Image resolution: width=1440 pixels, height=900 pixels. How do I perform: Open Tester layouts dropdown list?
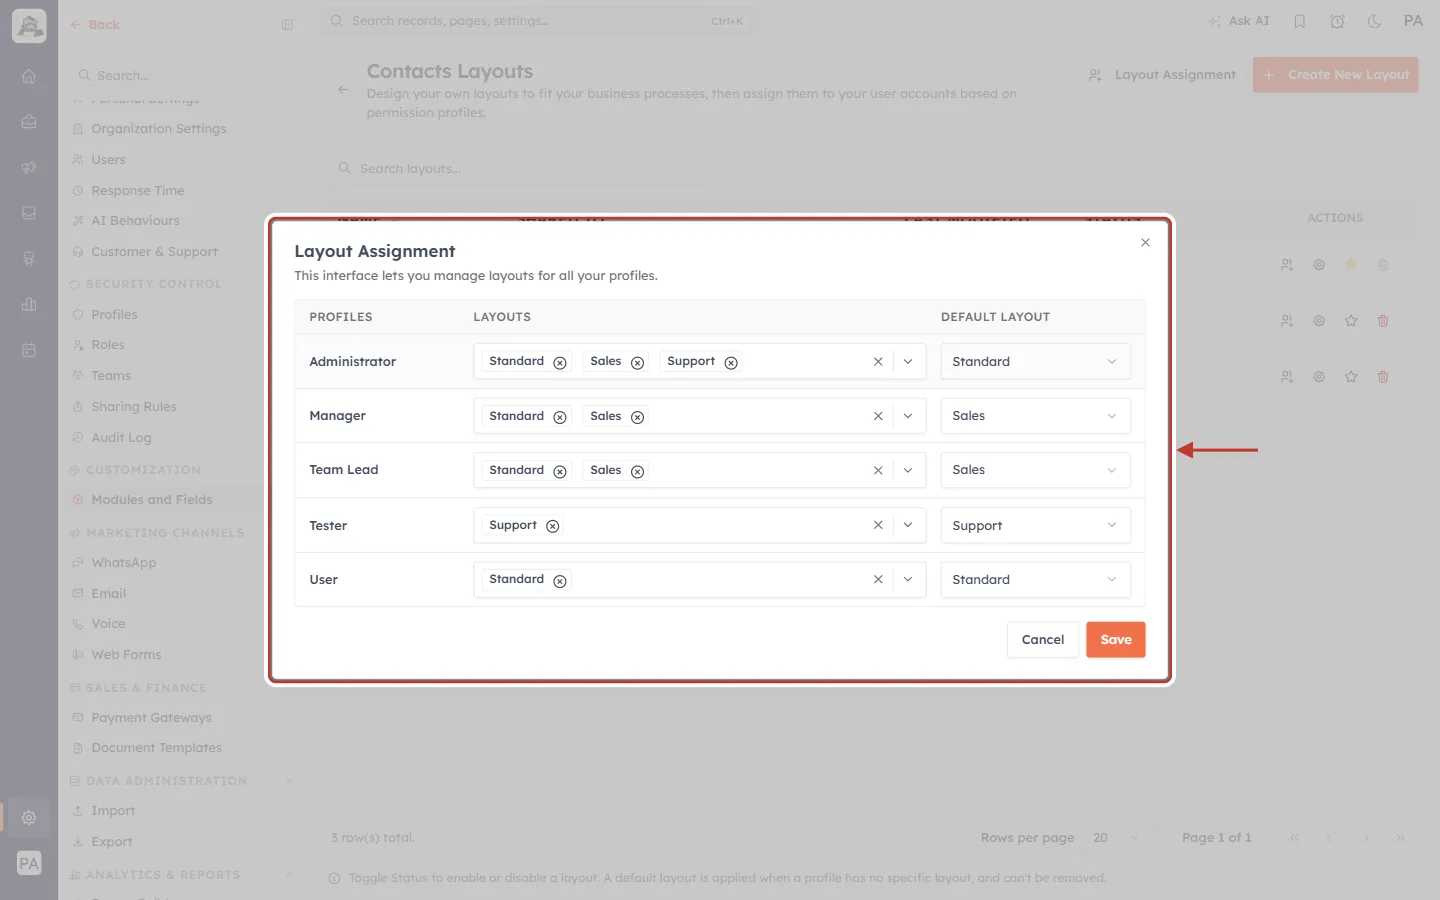pyautogui.click(x=908, y=525)
